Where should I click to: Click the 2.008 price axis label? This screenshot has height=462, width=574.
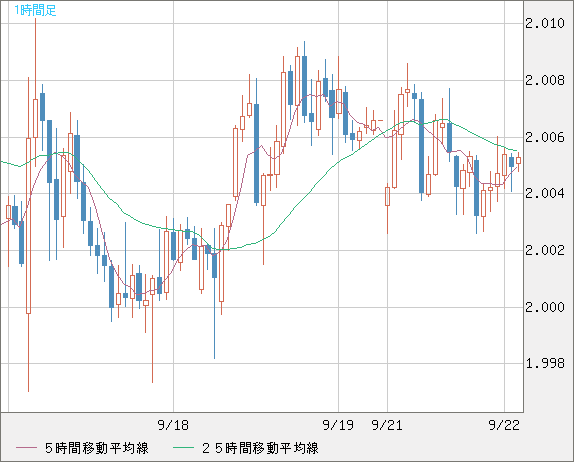pos(545,80)
